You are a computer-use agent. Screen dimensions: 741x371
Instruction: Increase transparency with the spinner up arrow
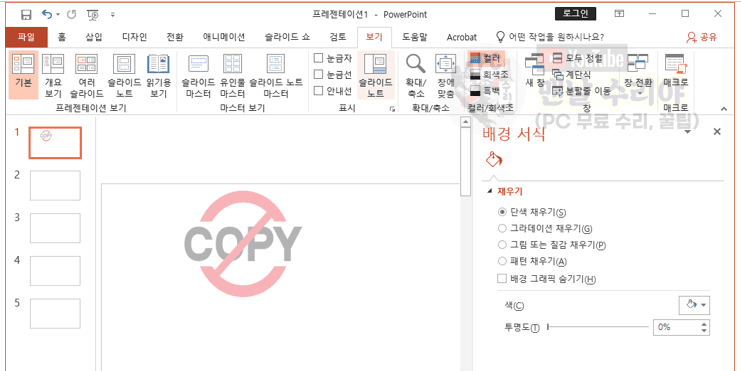point(705,324)
